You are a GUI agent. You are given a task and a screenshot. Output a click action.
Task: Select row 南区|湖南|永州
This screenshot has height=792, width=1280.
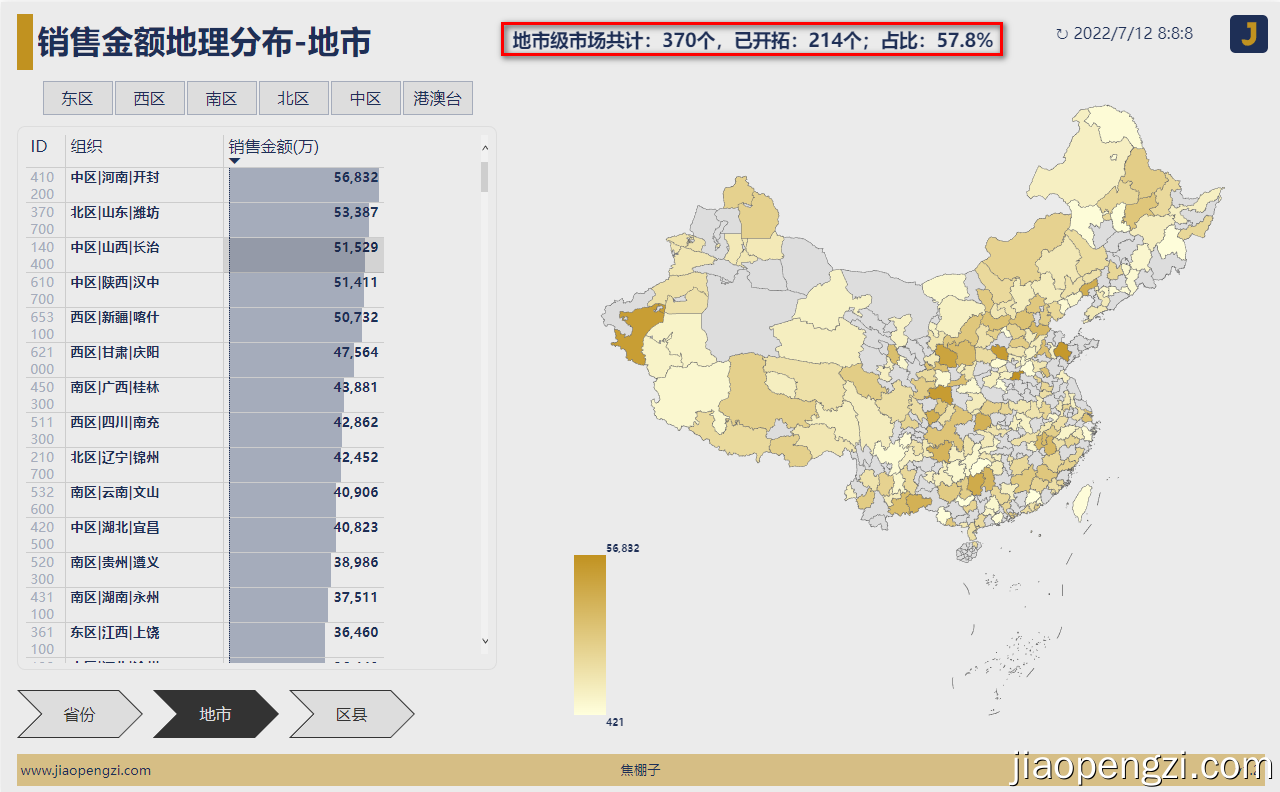[205, 605]
